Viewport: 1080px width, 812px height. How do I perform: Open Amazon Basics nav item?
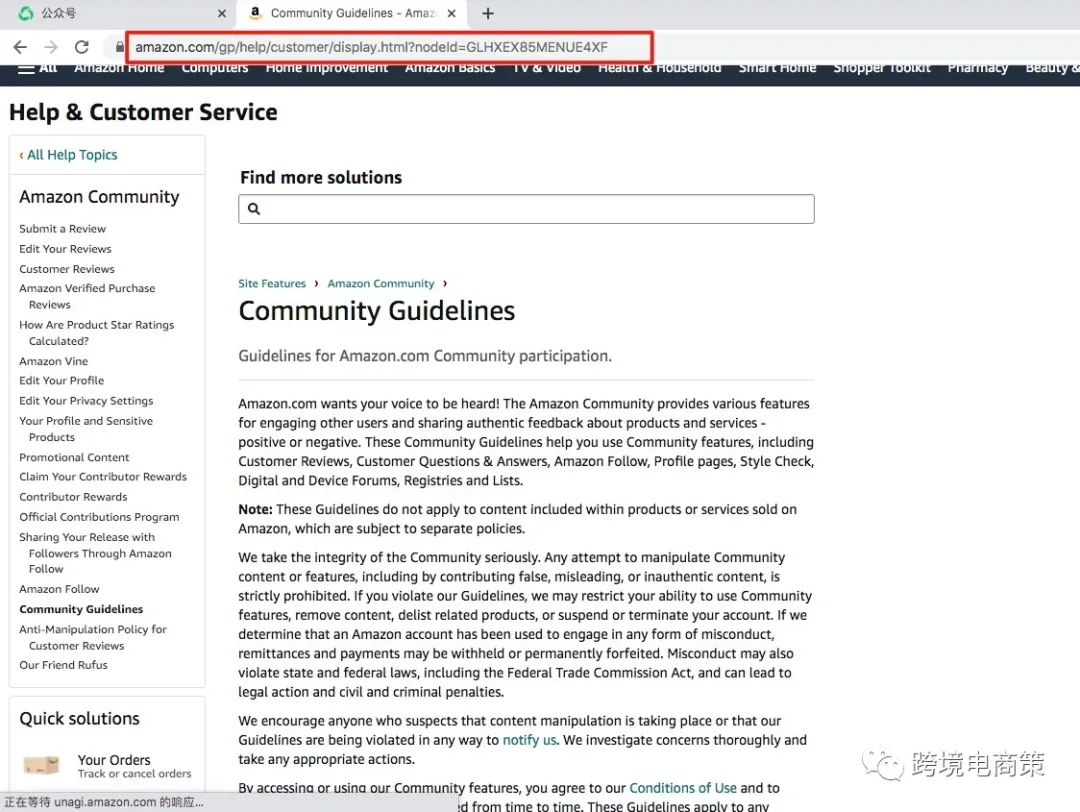[450, 68]
